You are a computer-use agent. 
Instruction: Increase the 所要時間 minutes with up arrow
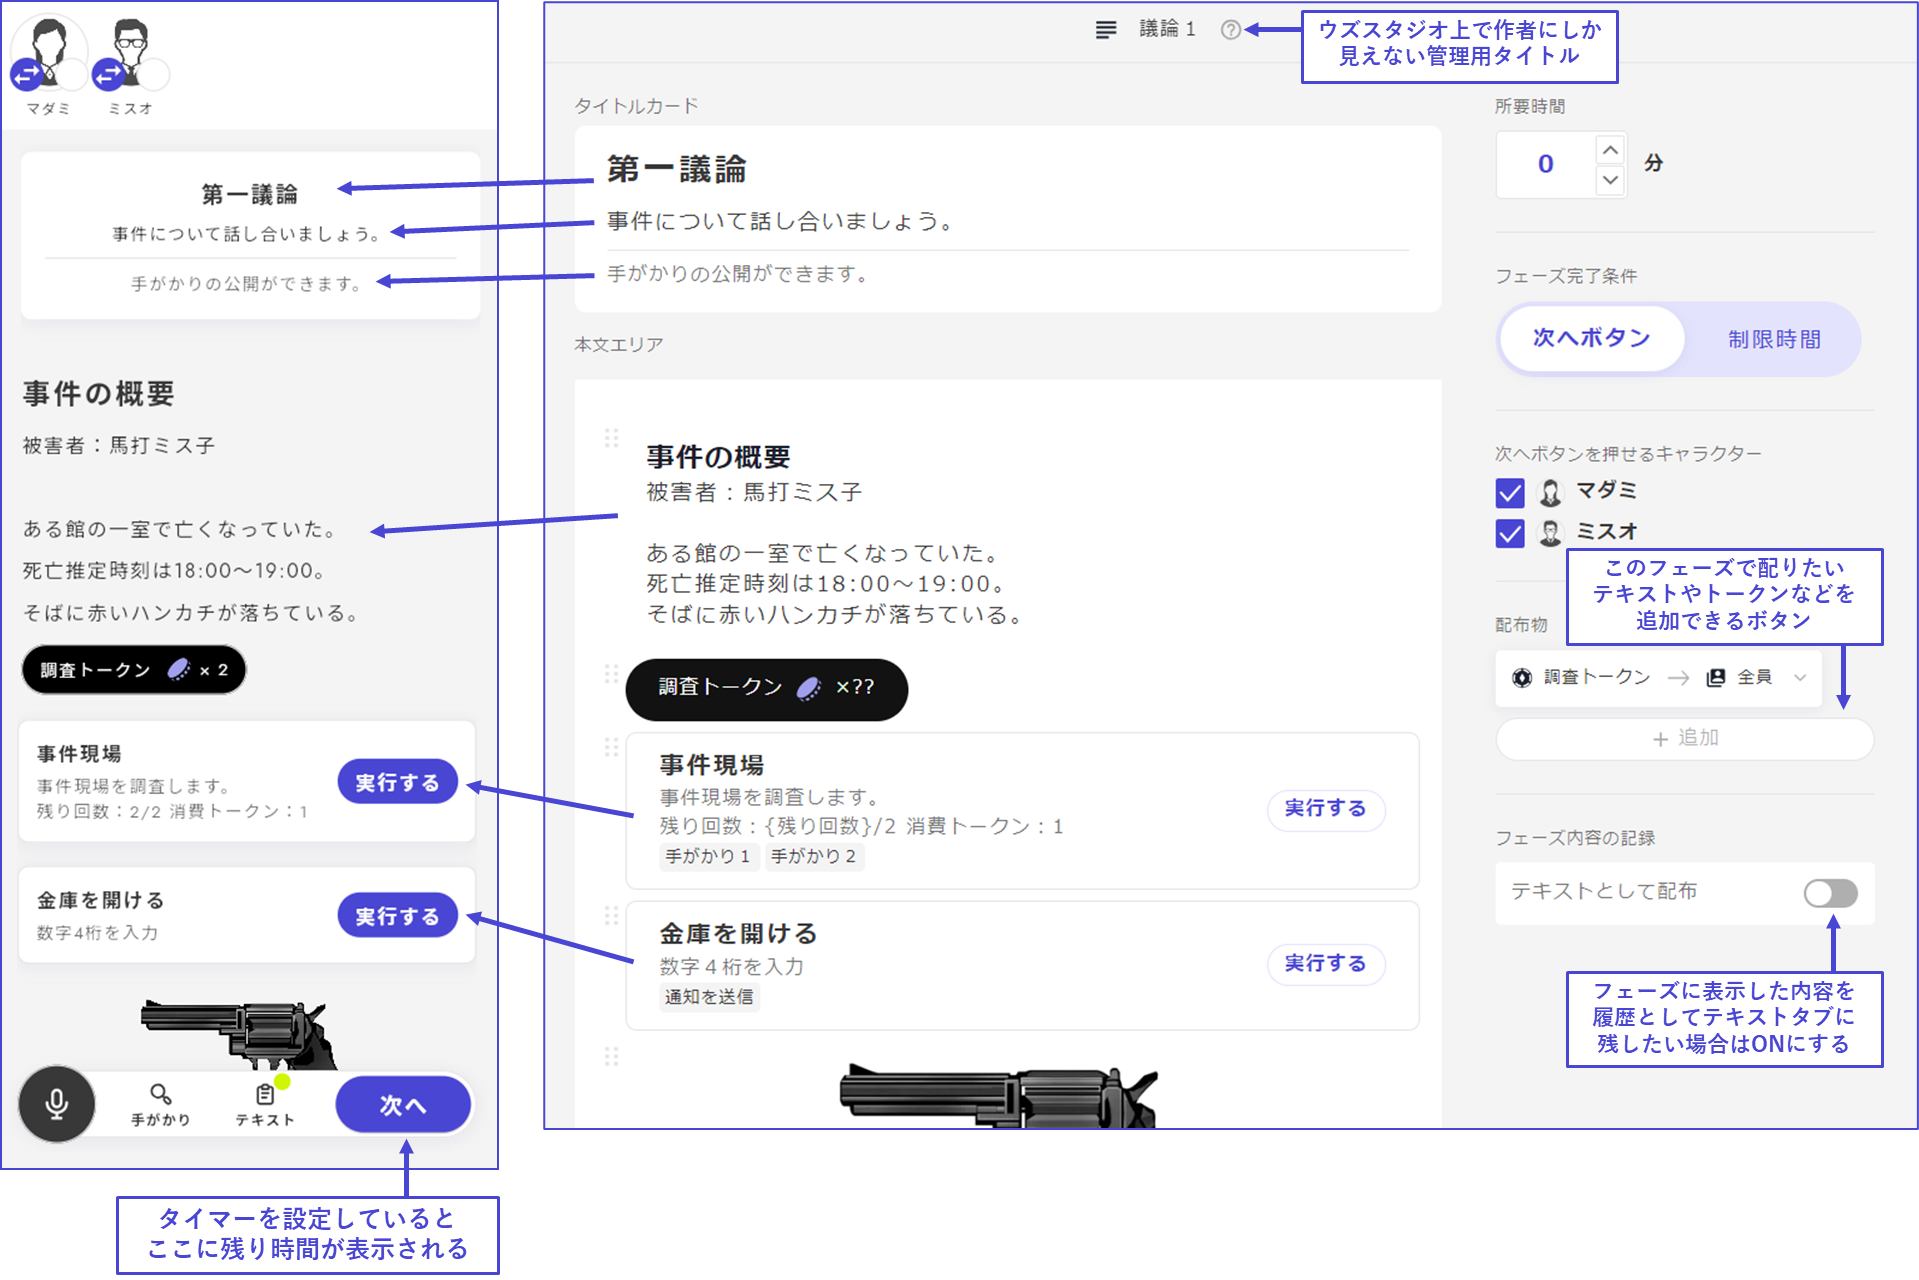1610,151
